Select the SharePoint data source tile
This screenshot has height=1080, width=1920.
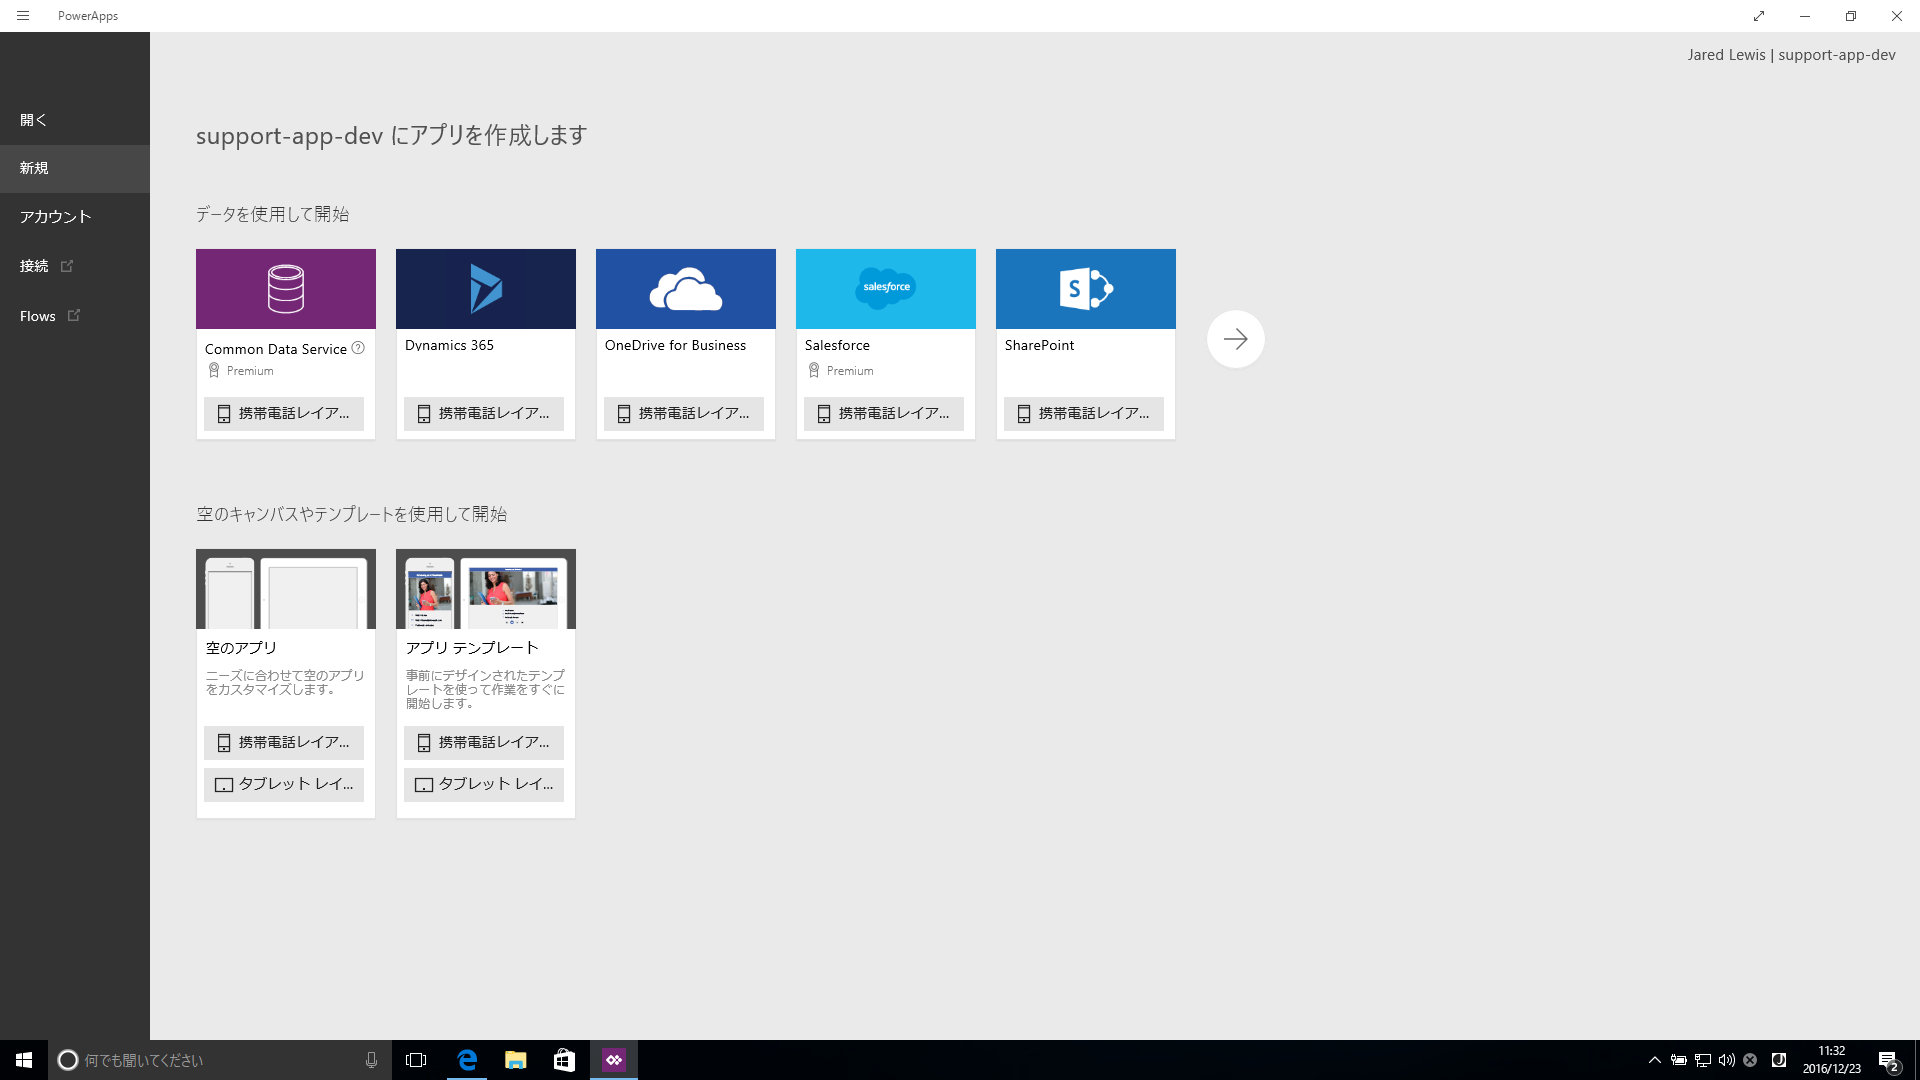[x=1085, y=288]
